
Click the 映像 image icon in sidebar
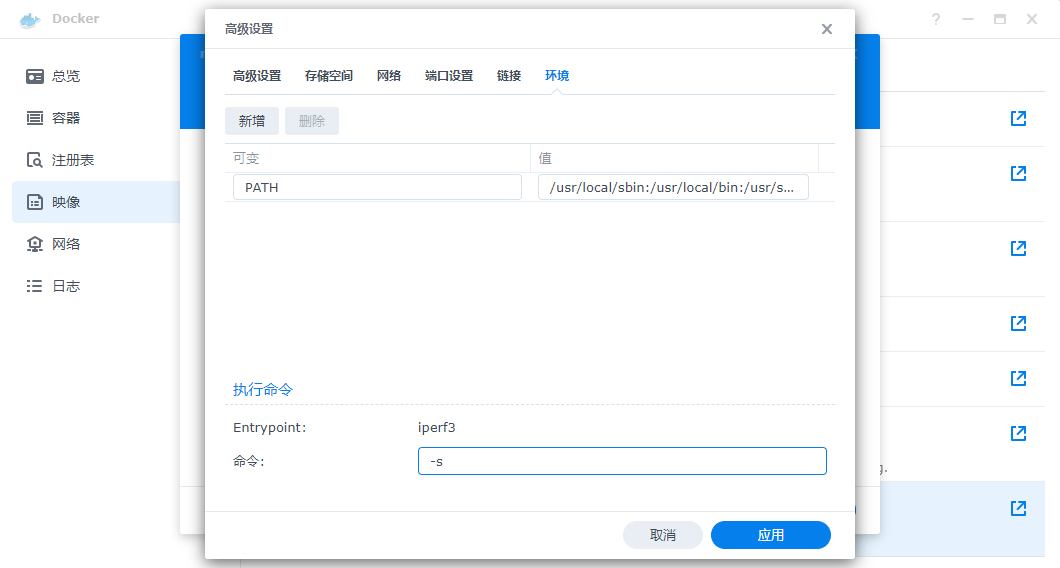(x=35, y=202)
